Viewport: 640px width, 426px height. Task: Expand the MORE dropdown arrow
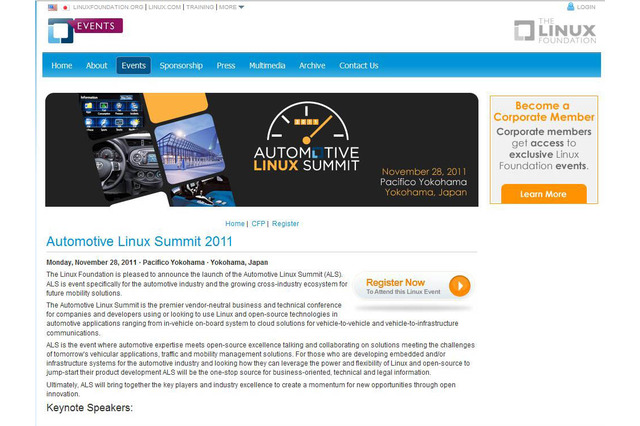click(241, 7)
